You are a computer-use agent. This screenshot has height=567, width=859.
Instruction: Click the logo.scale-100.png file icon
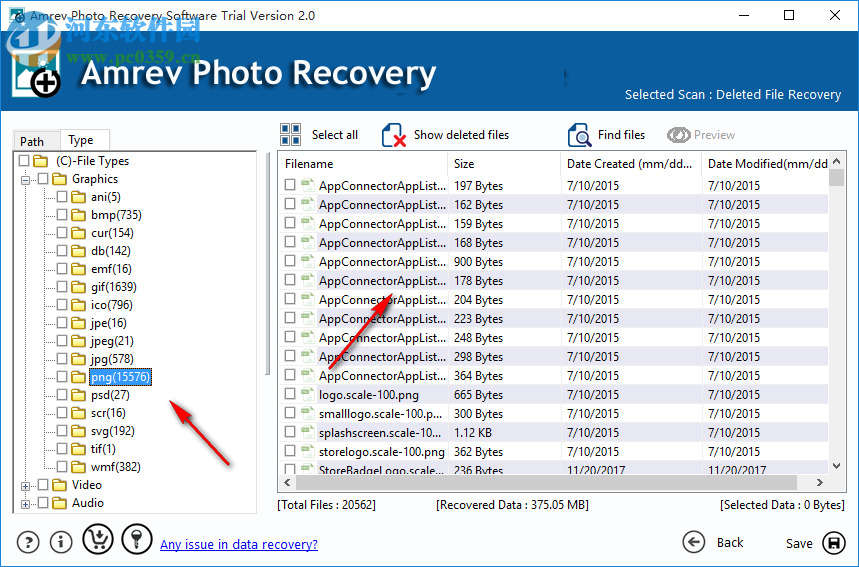click(x=307, y=393)
